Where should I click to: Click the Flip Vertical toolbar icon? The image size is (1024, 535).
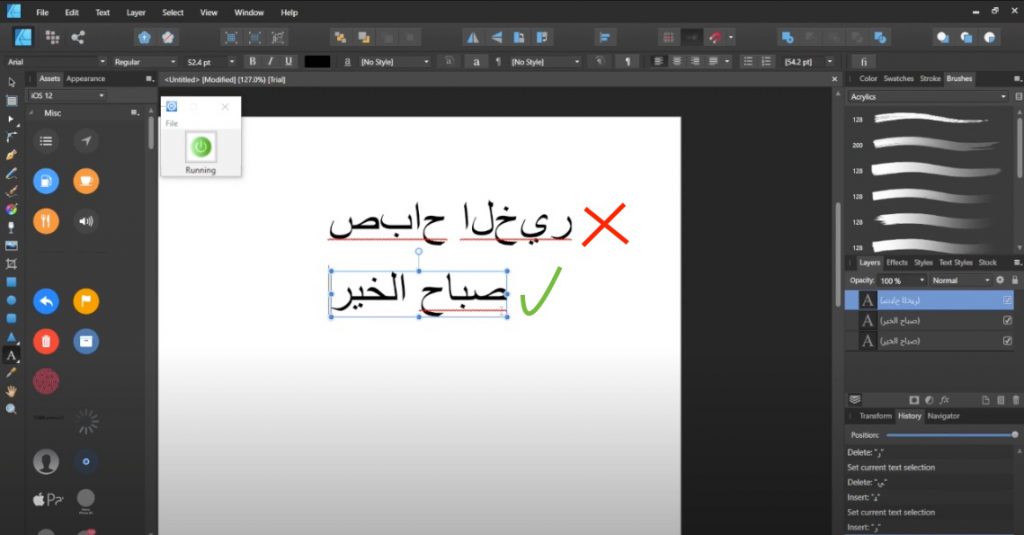(496, 38)
